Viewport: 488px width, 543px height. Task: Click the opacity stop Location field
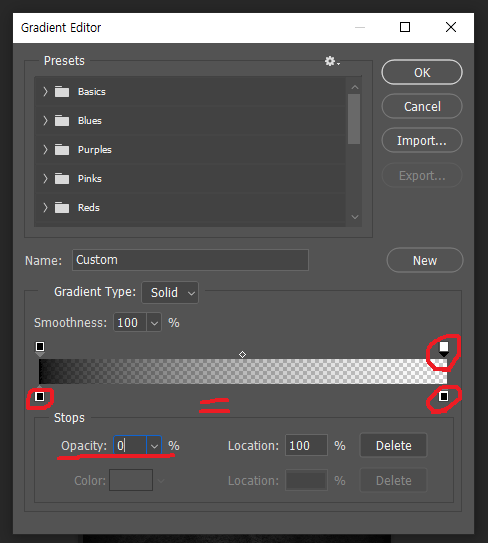tap(306, 445)
